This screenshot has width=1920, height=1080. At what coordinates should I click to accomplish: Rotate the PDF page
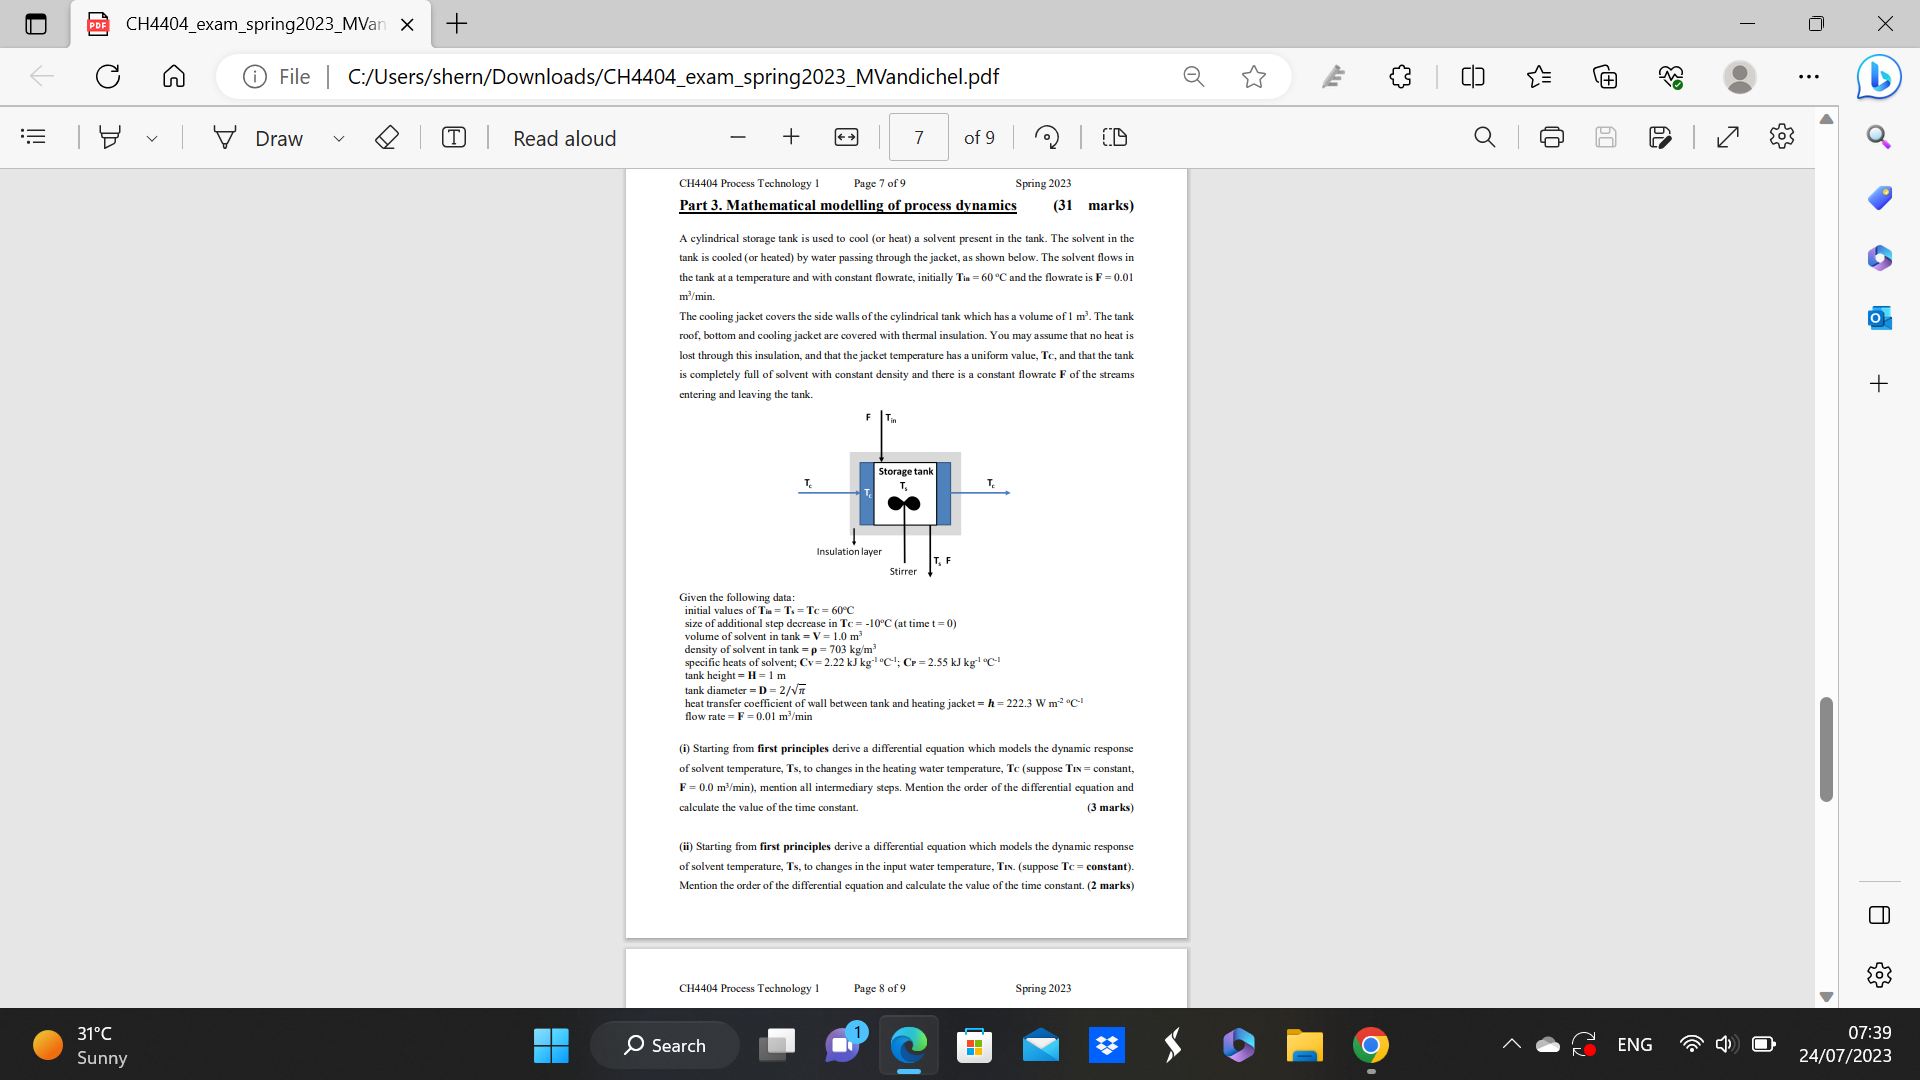pos(1047,137)
